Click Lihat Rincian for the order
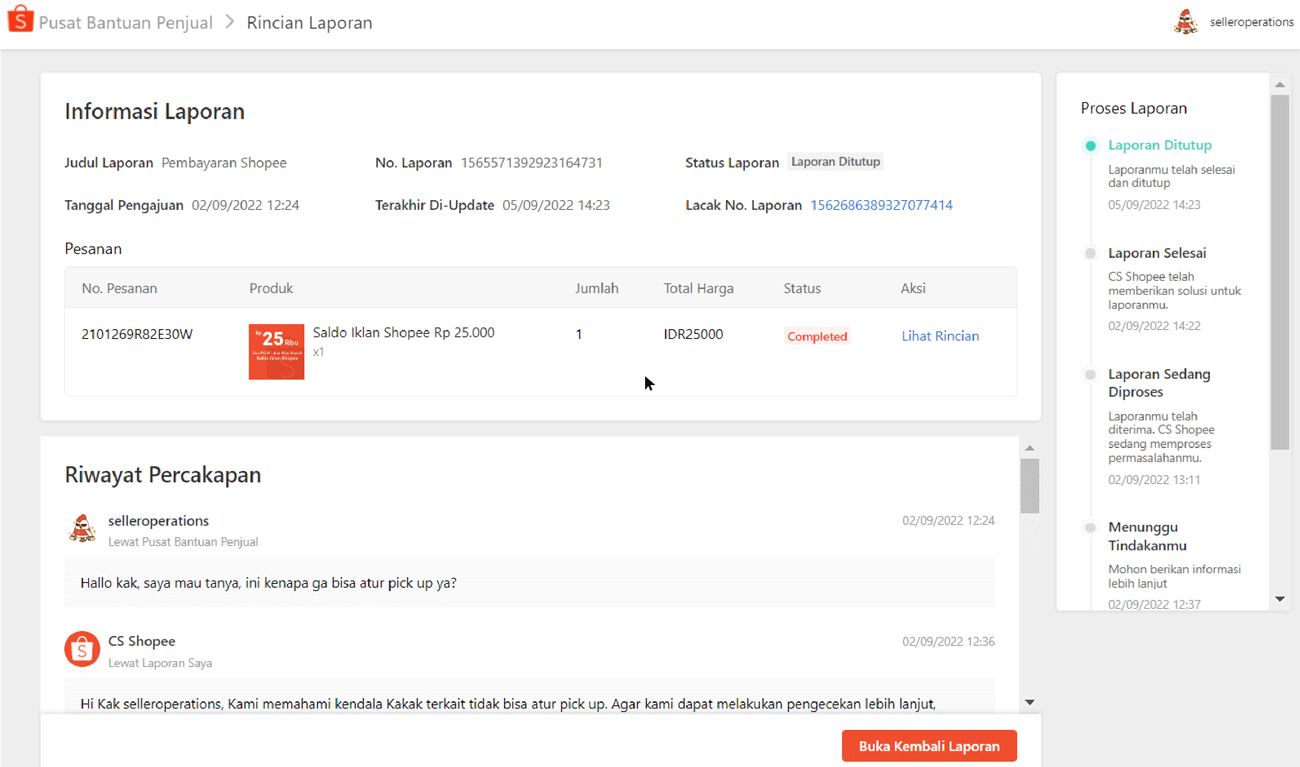The height and width of the screenshot is (767, 1300). pyautogui.click(x=940, y=336)
